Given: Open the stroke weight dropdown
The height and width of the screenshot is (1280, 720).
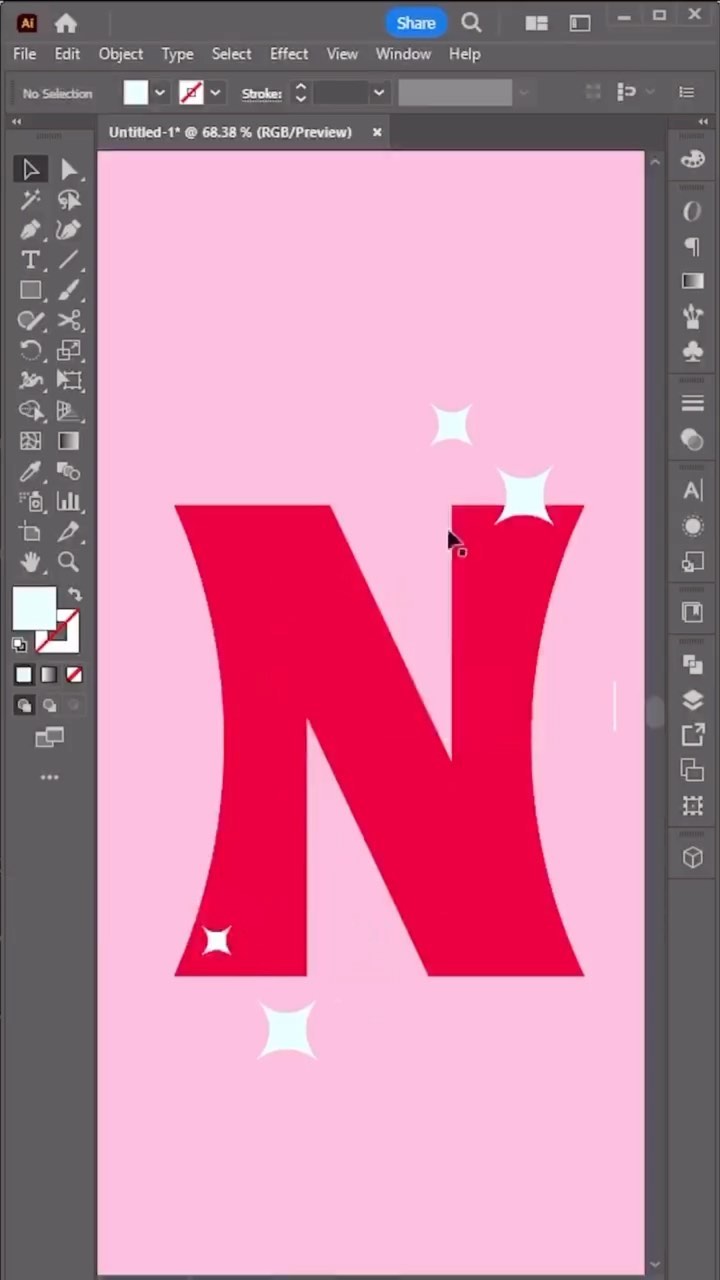Looking at the screenshot, I should point(379,93).
